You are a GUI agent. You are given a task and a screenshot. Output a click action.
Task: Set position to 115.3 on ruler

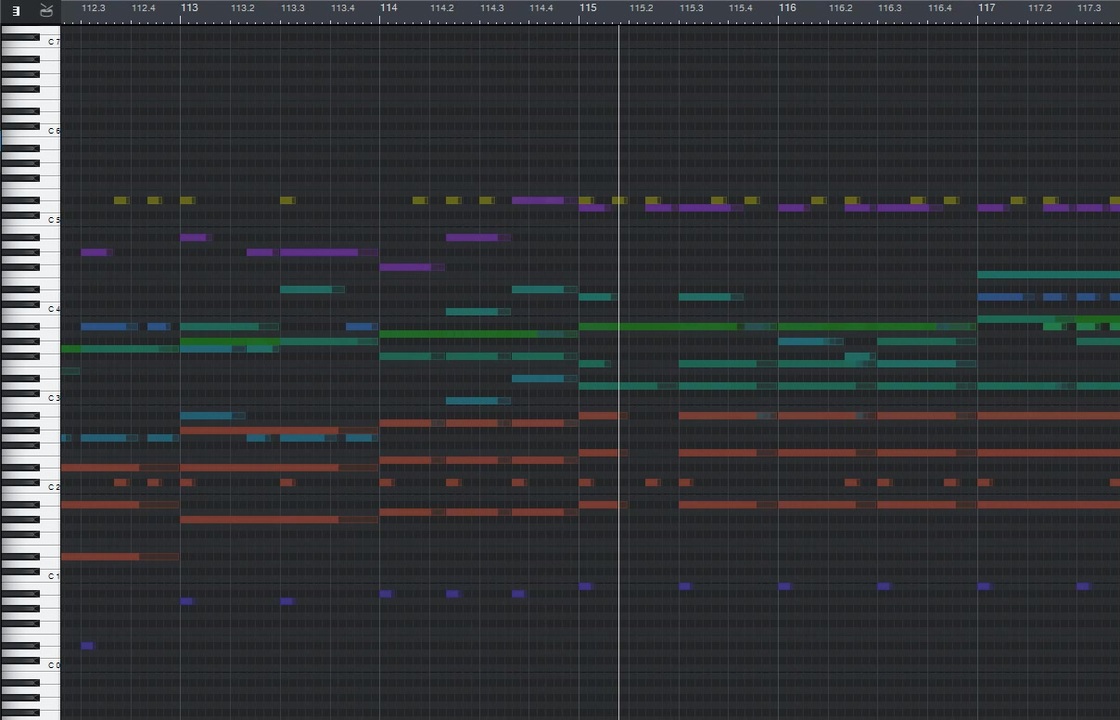[691, 9]
